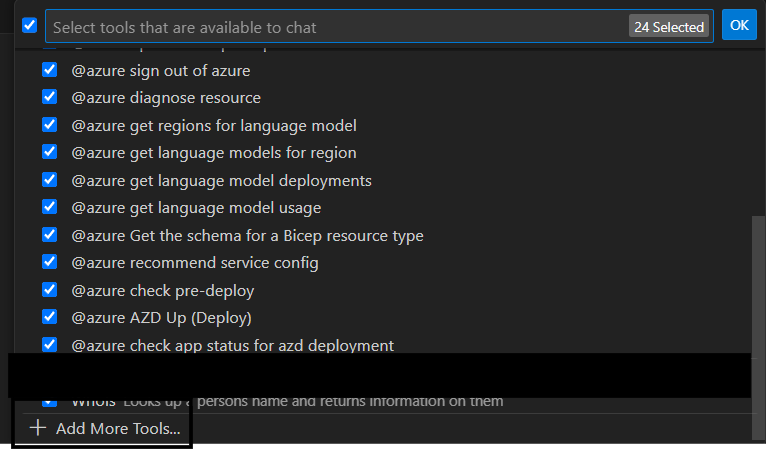The image size is (766, 449).
Task: Uncheck '@azure diagnose resource' checkbox
Action: point(49,97)
